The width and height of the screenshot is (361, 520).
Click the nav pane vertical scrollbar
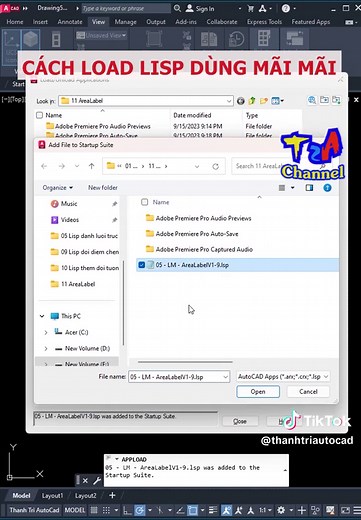click(123, 303)
